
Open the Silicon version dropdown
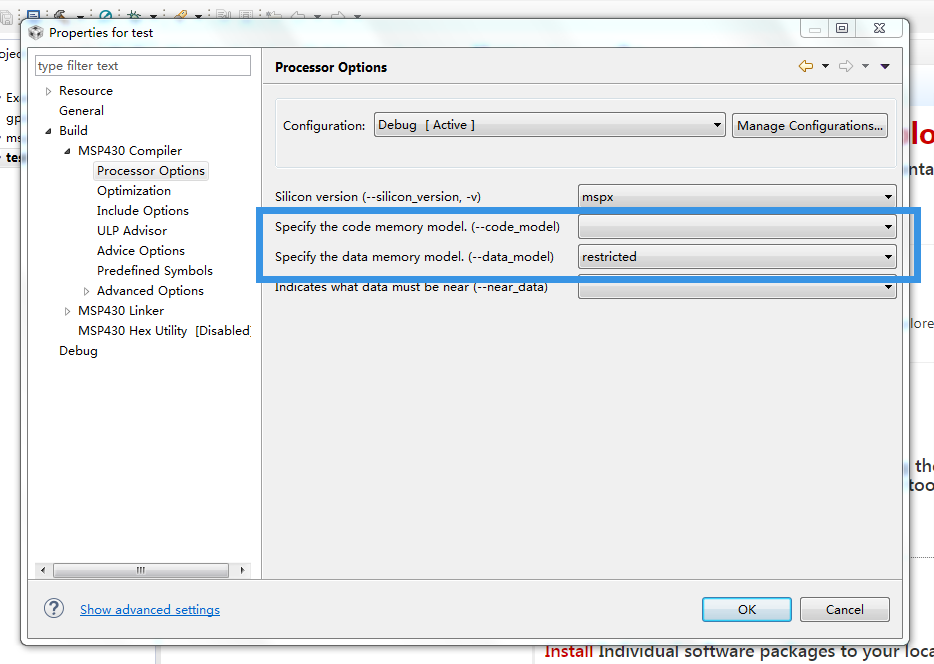click(737, 197)
